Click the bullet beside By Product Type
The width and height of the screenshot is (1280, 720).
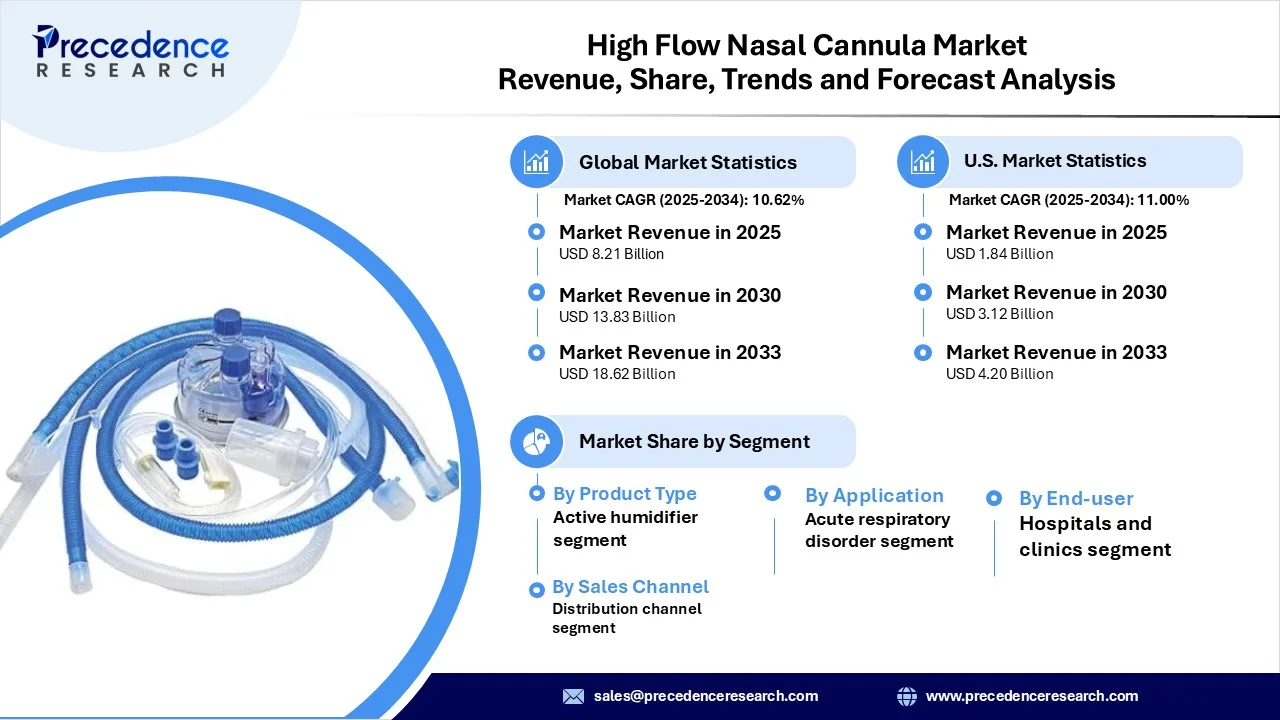point(537,493)
